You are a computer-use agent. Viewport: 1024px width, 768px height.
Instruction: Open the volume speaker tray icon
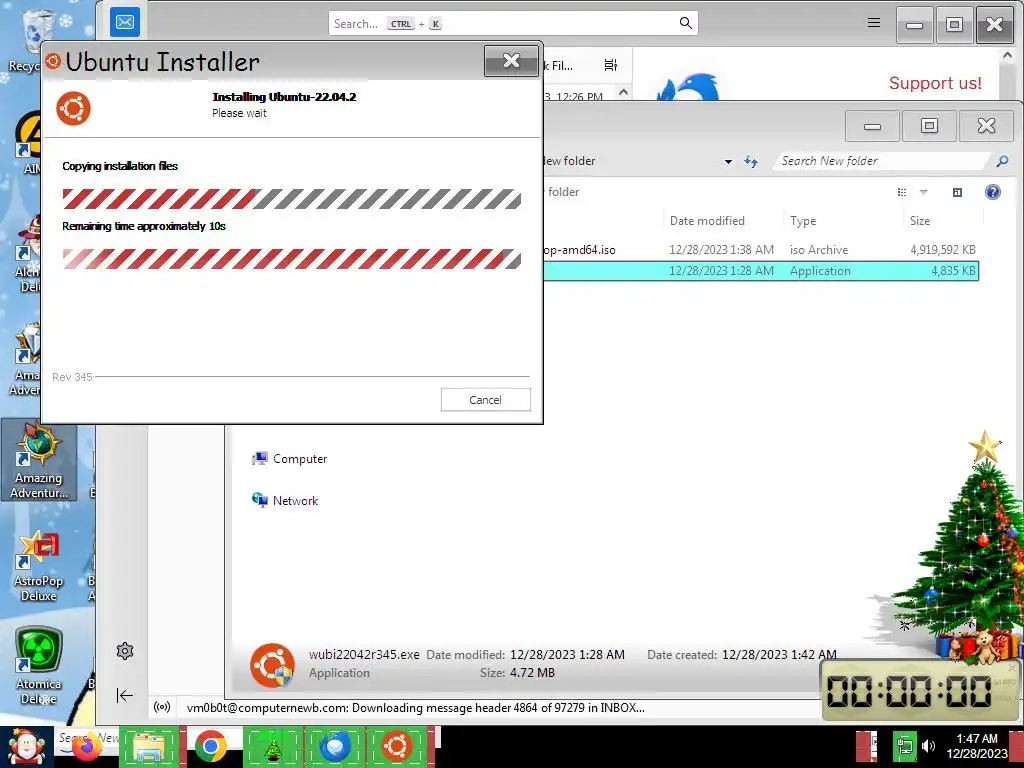[x=928, y=746]
